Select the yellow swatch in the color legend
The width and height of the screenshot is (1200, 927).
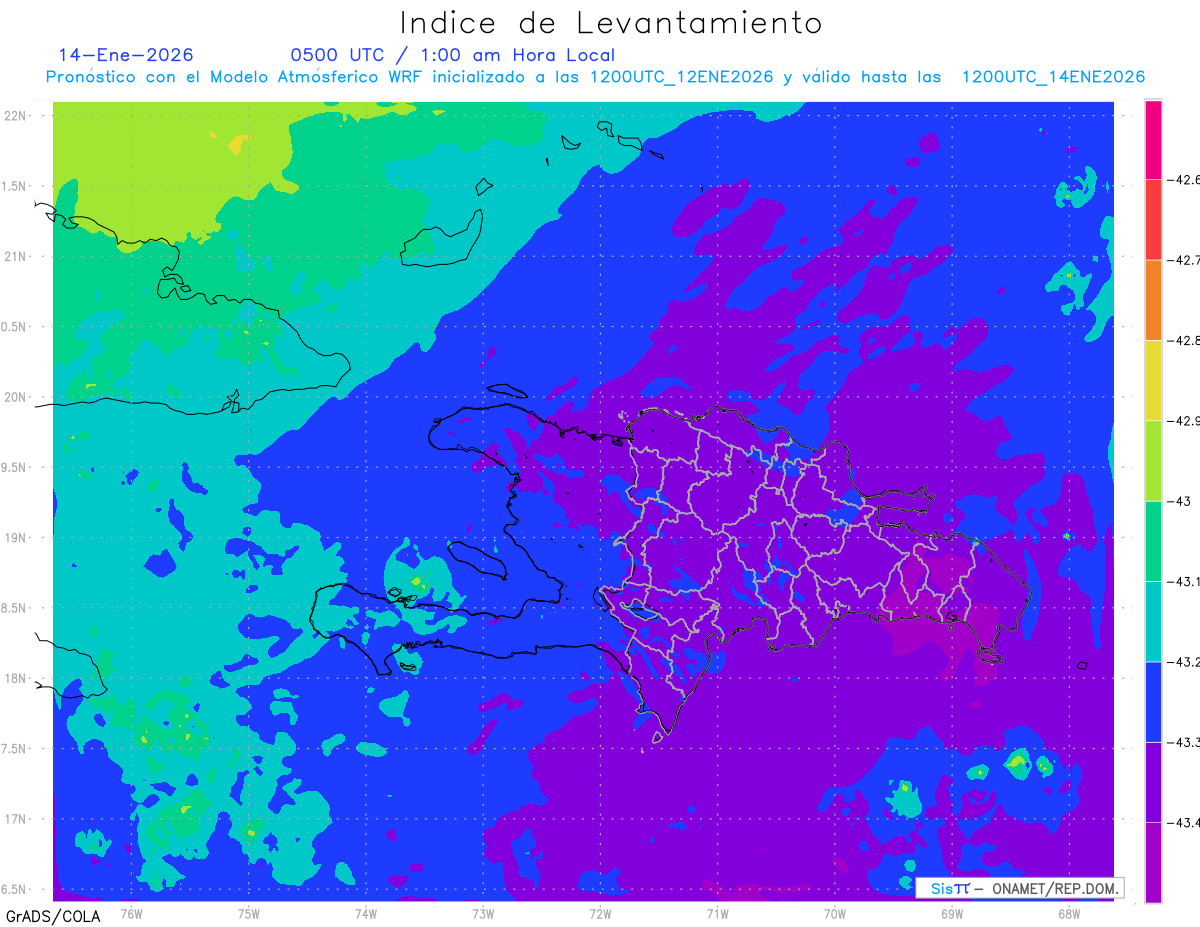click(1153, 380)
